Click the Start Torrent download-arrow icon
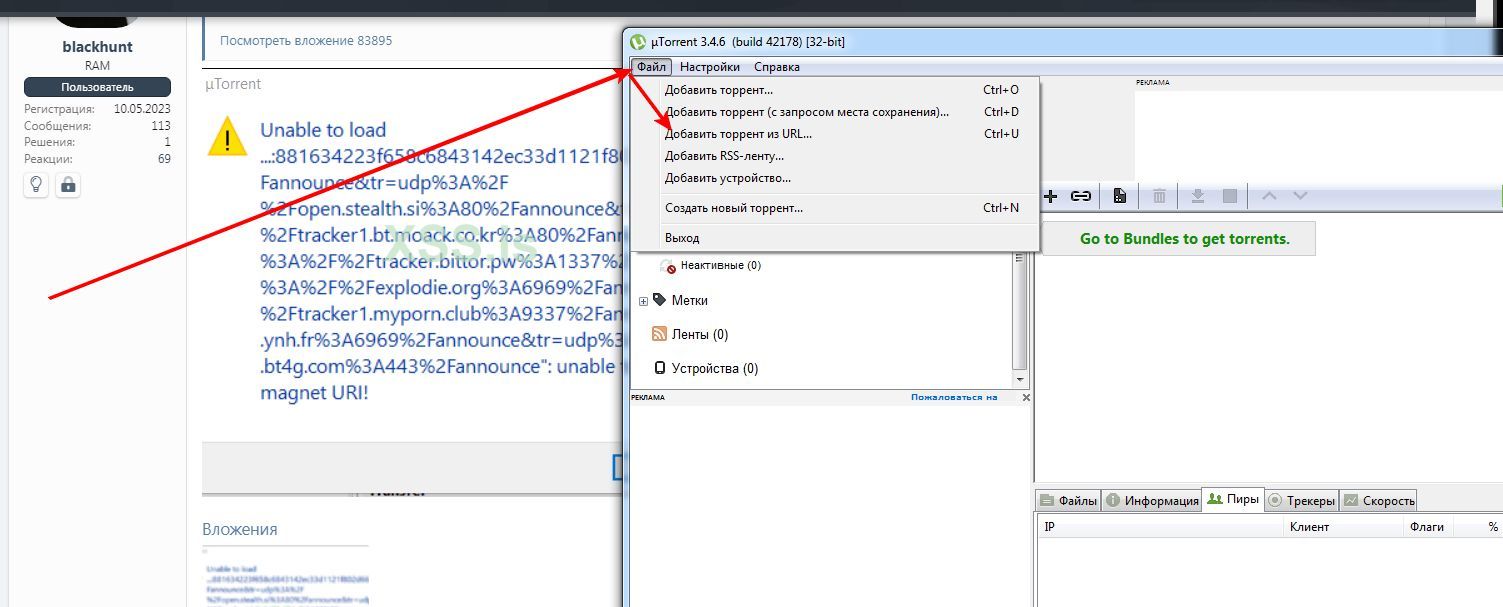This screenshot has height=607, width=1503. point(1197,196)
